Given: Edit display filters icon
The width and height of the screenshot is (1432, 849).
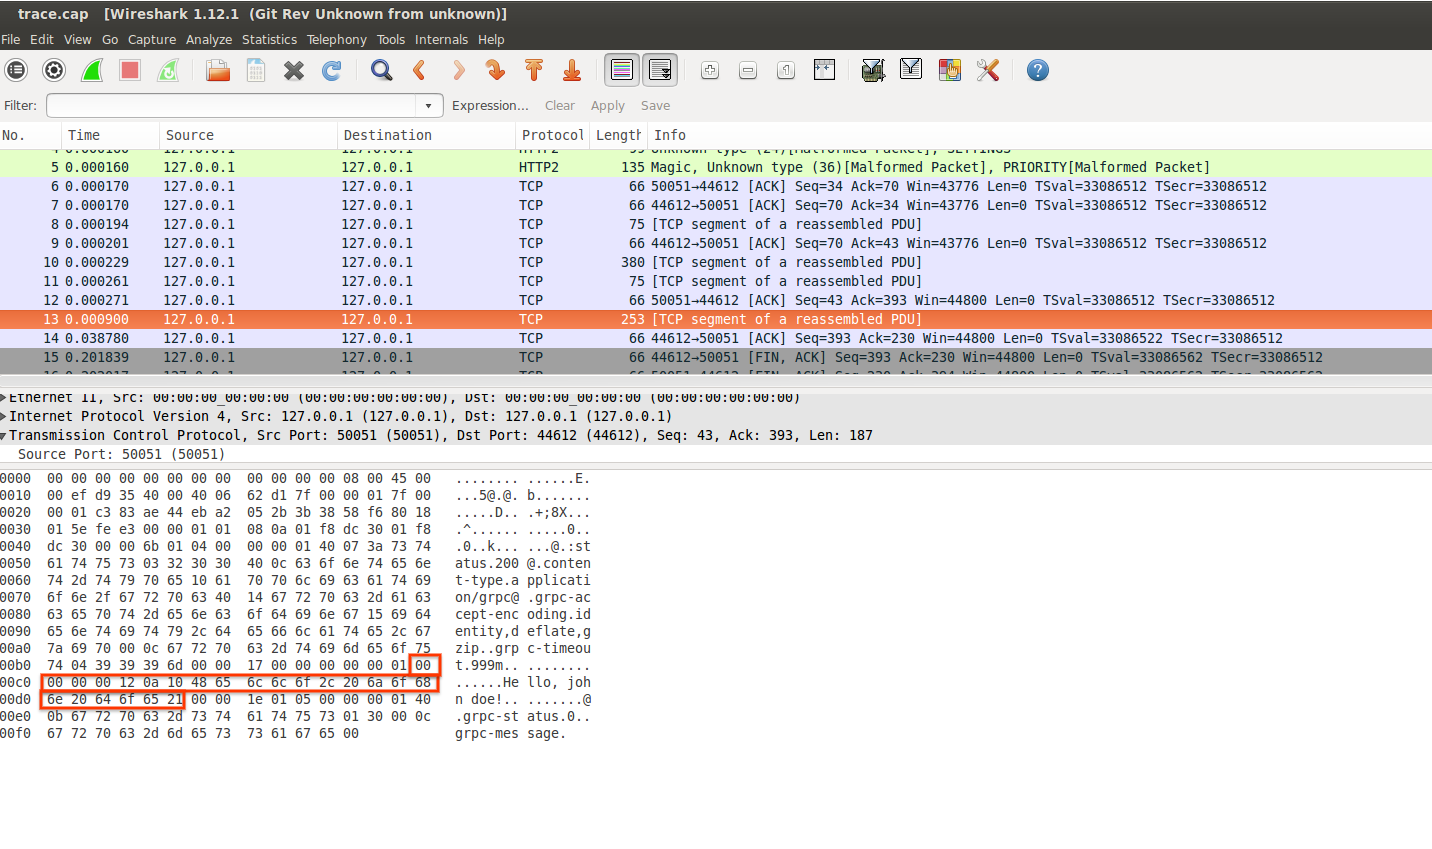Looking at the screenshot, I should tap(912, 70).
